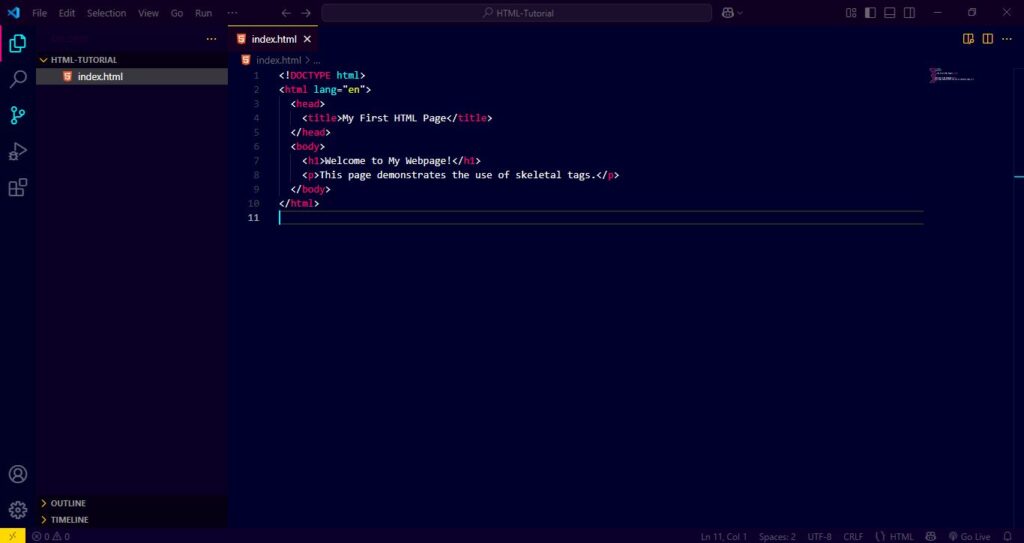This screenshot has width=1024, height=543.
Task: Change line ending via CRLF
Action: 853,536
